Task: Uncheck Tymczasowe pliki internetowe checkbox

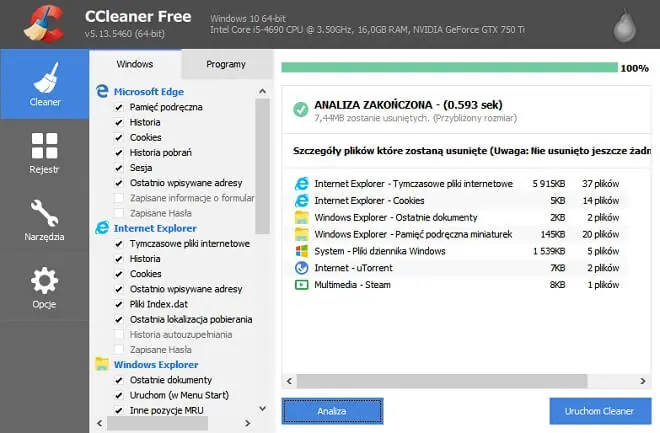Action: point(119,244)
